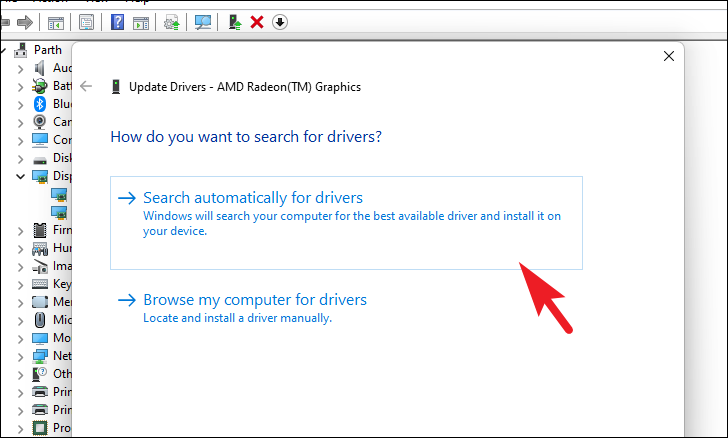Open the Properties toolbar icon
The height and width of the screenshot is (438, 728).
(86, 22)
